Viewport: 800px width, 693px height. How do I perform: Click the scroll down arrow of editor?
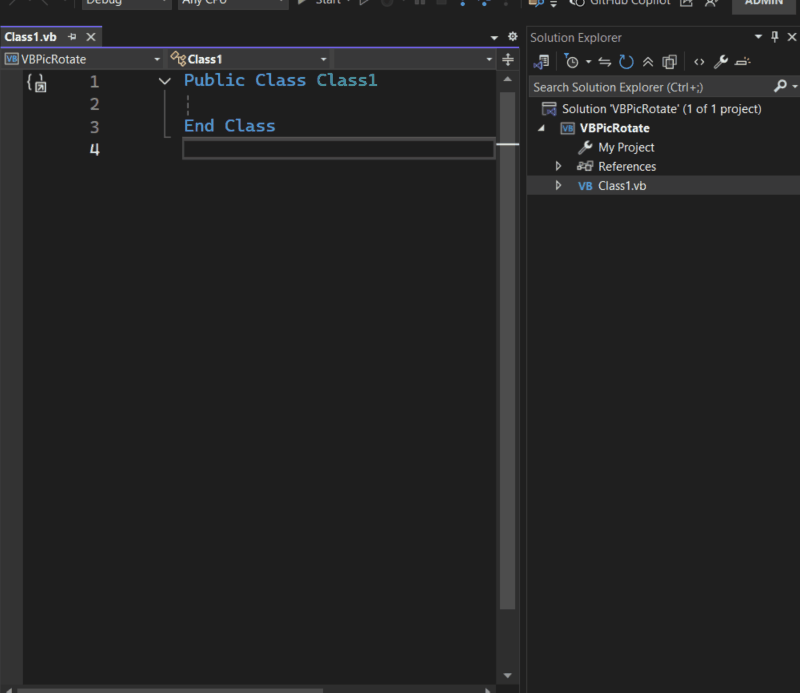point(507,675)
